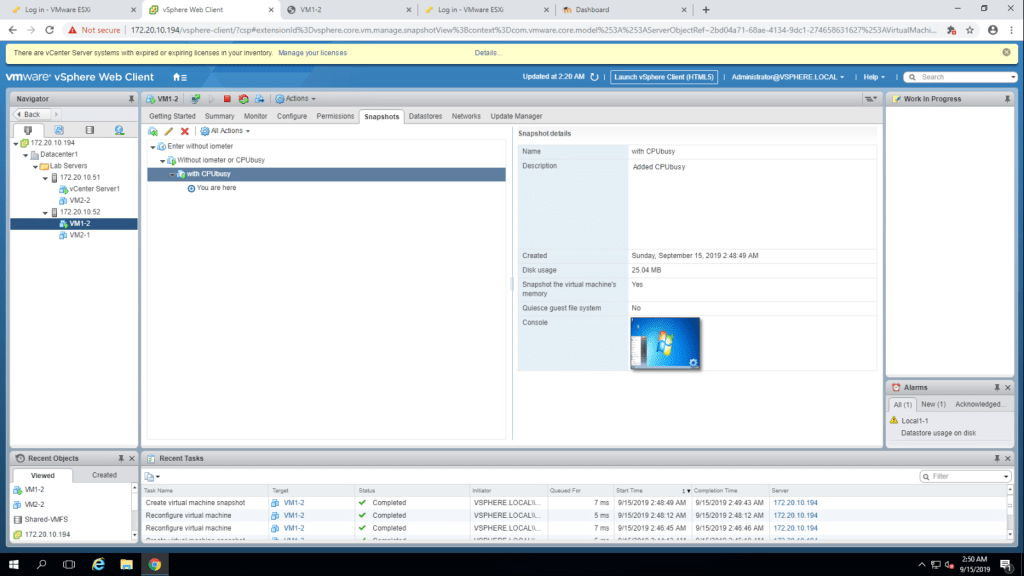
Task: Click the snapshot console thumbnail
Action: point(665,343)
